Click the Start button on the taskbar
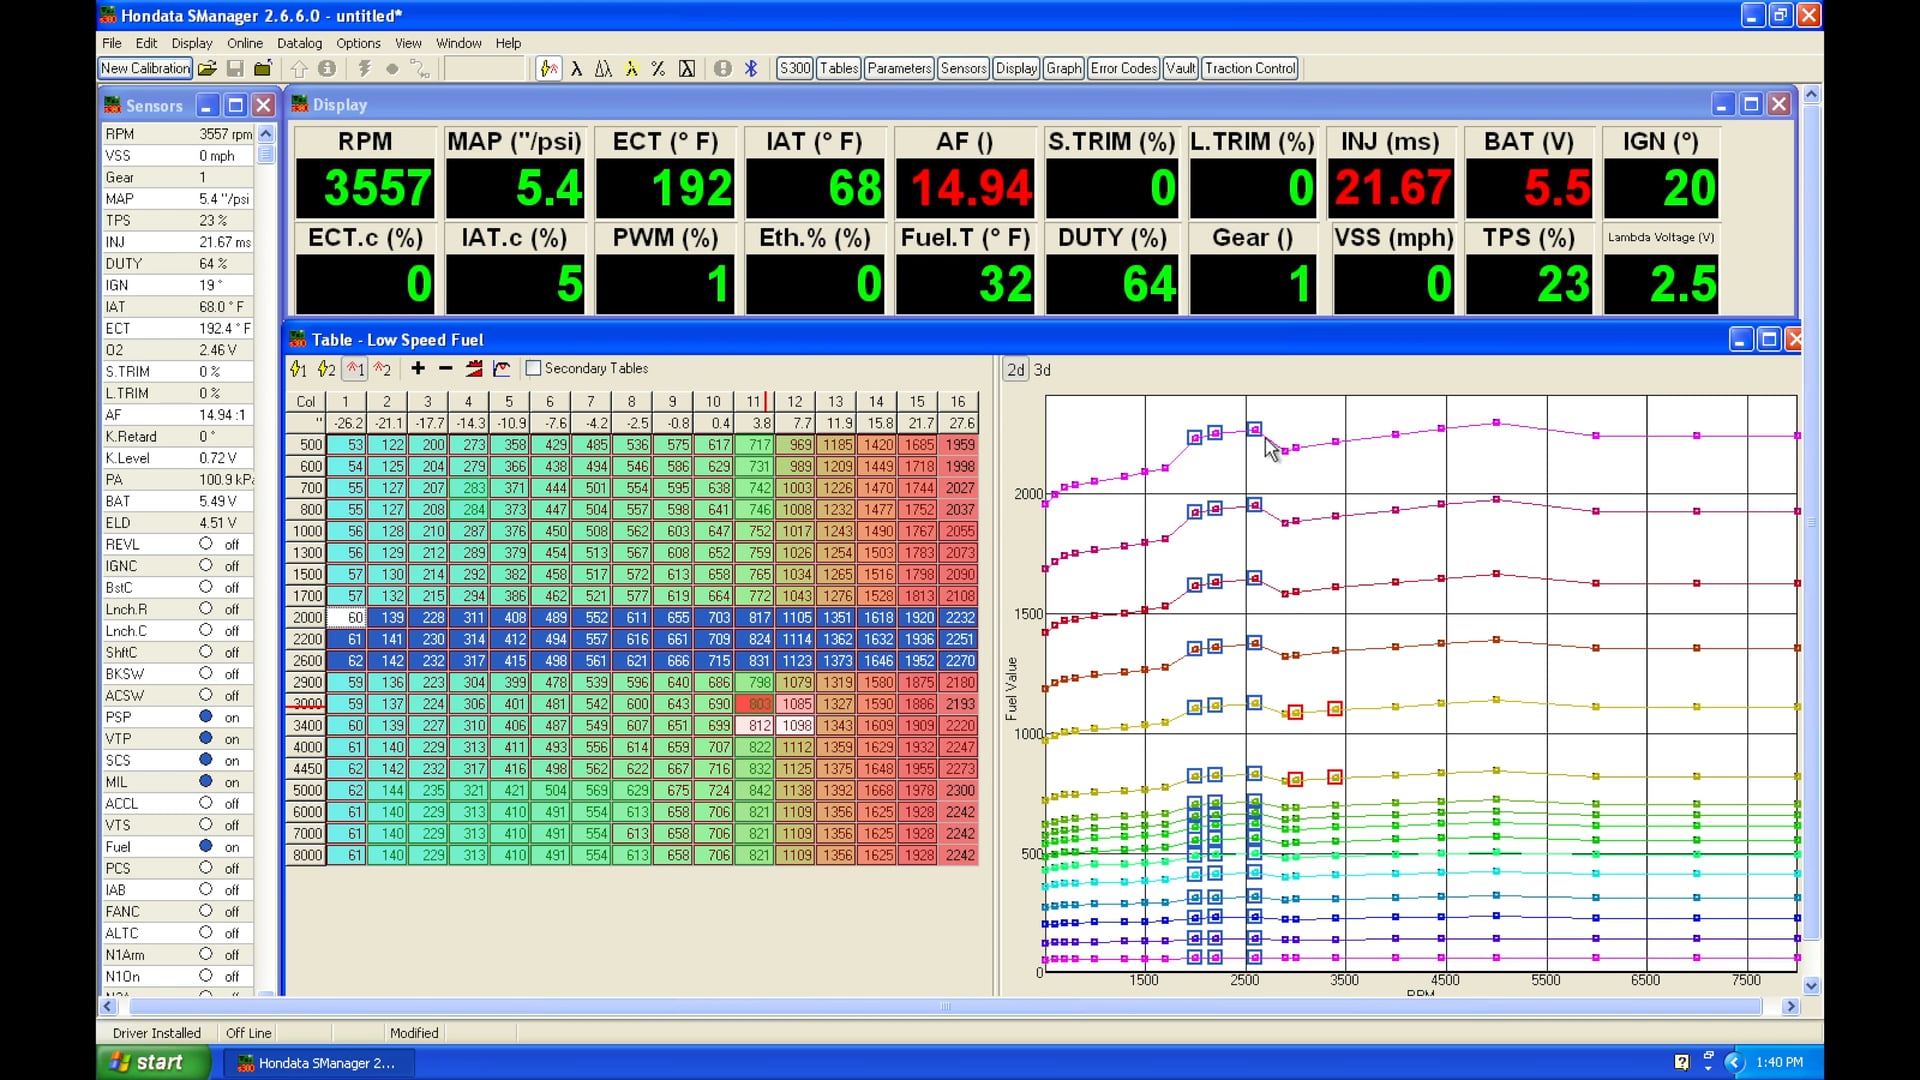The width and height of the screenshot is (1920, 1080). pyautogui.click(x=150, y=1062)
